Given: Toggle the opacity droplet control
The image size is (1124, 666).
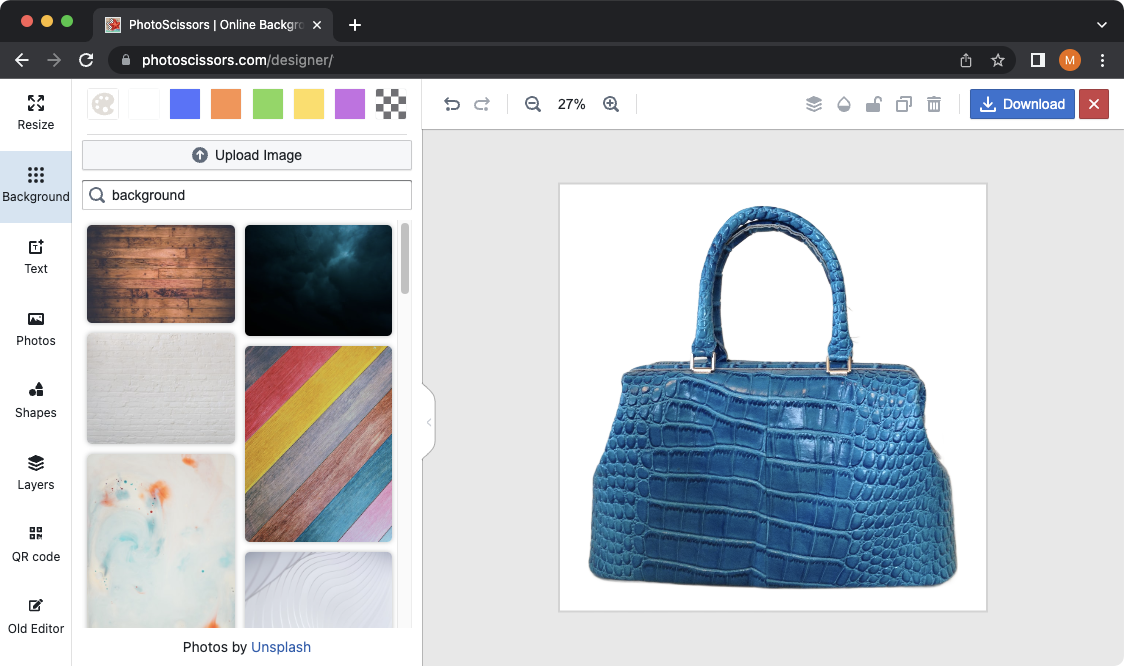Looking at the screenshot, I should (x=843, y=104).
